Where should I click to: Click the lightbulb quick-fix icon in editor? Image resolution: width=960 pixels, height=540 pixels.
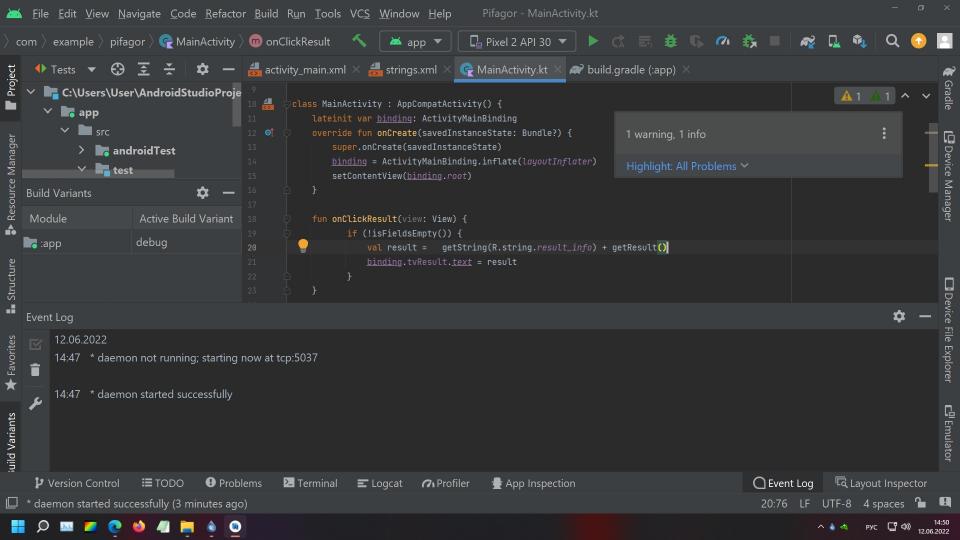pos(303,246)
